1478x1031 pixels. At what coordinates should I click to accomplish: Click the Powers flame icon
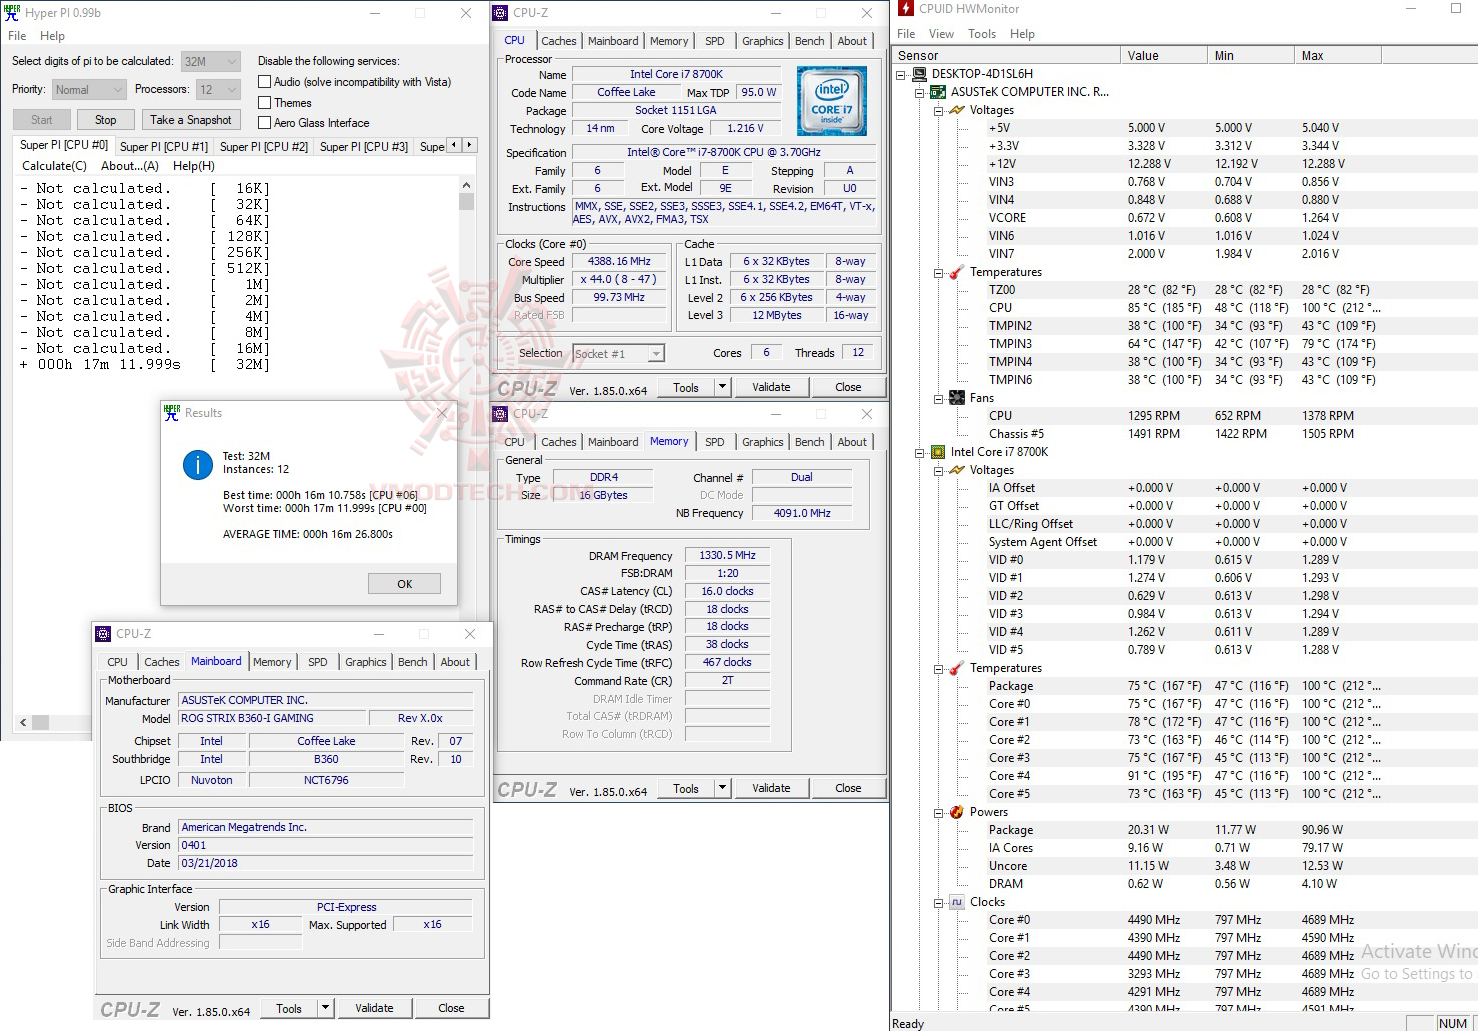pos(957,812)
